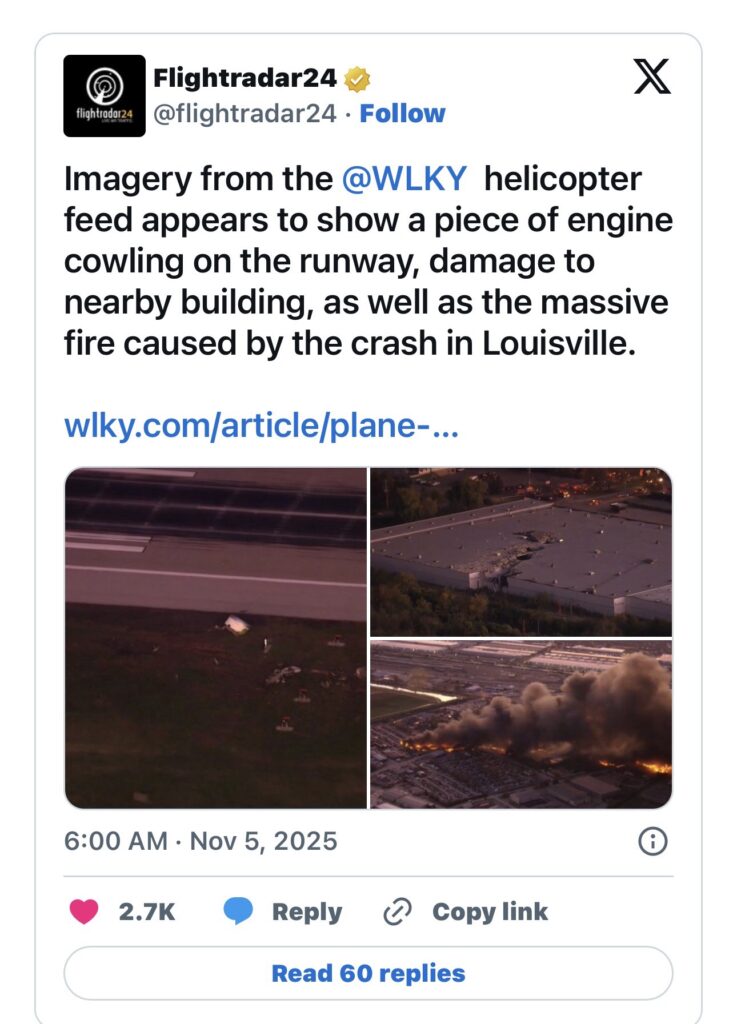The height and width of the screenshot is (1024, 737).
Task: Open the tweet info icon
Action: point(653,841)
